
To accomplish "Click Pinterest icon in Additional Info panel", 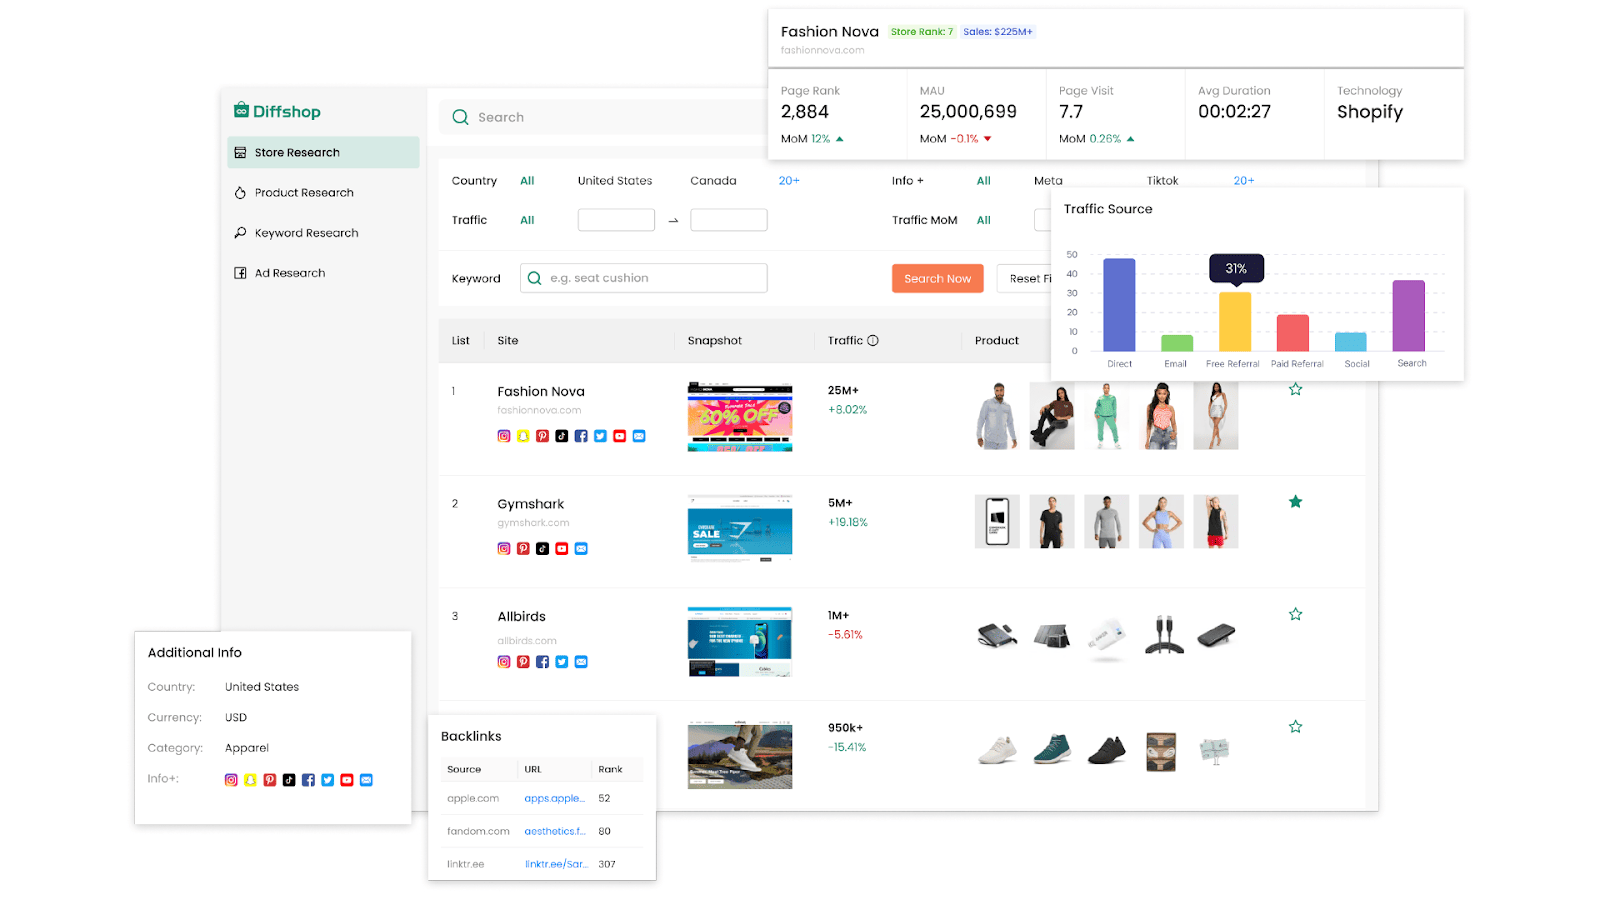I will tap(270, 780).
